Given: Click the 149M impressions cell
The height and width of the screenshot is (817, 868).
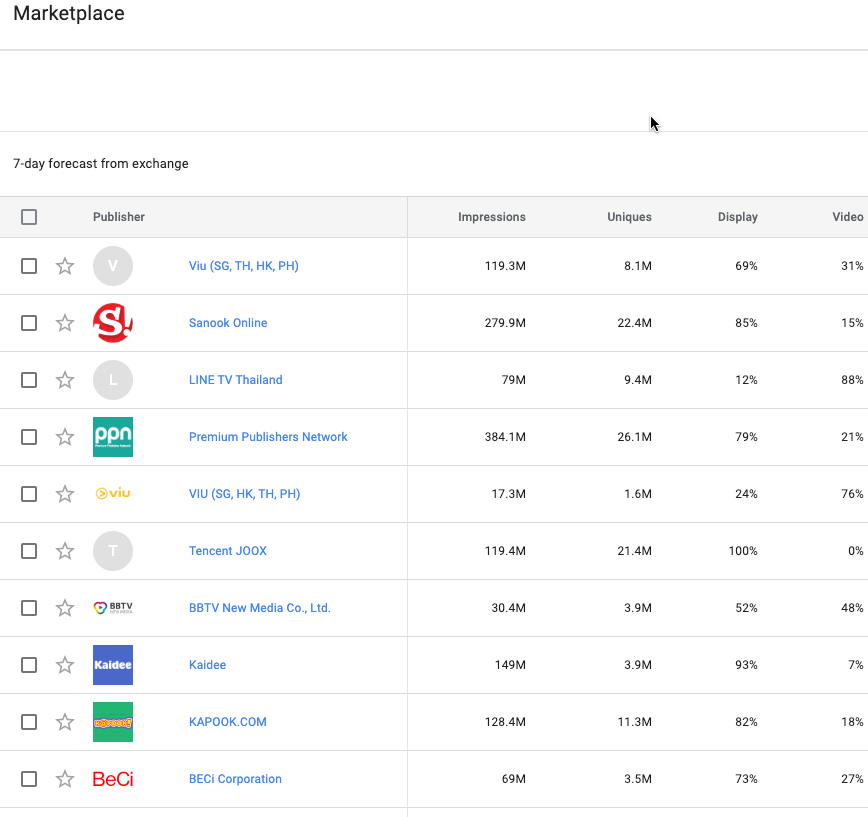Looking at the screenshot, I should pos(510,665).
